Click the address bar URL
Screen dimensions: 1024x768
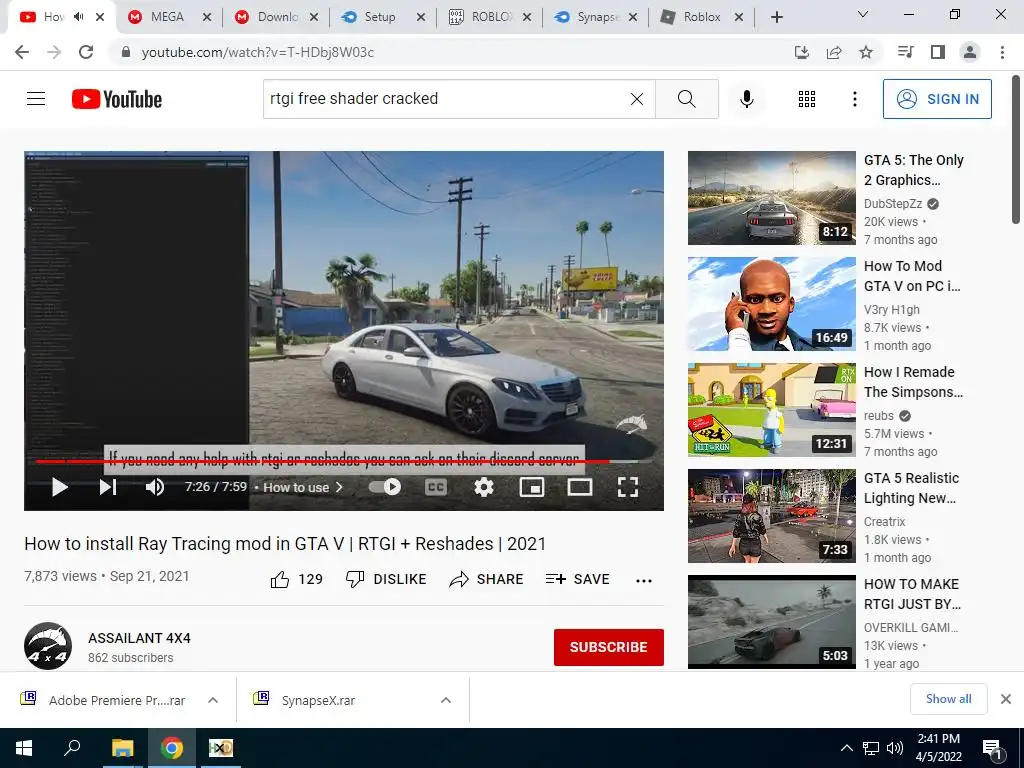[258, 52]
